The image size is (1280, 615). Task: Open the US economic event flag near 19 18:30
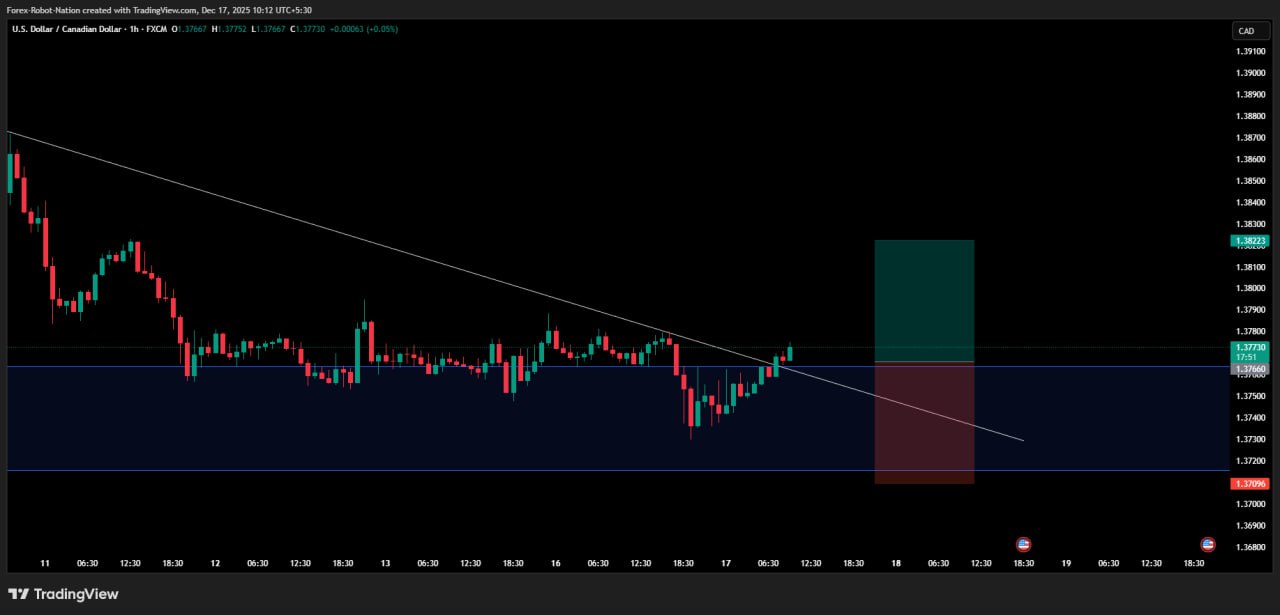[1207, 545]
